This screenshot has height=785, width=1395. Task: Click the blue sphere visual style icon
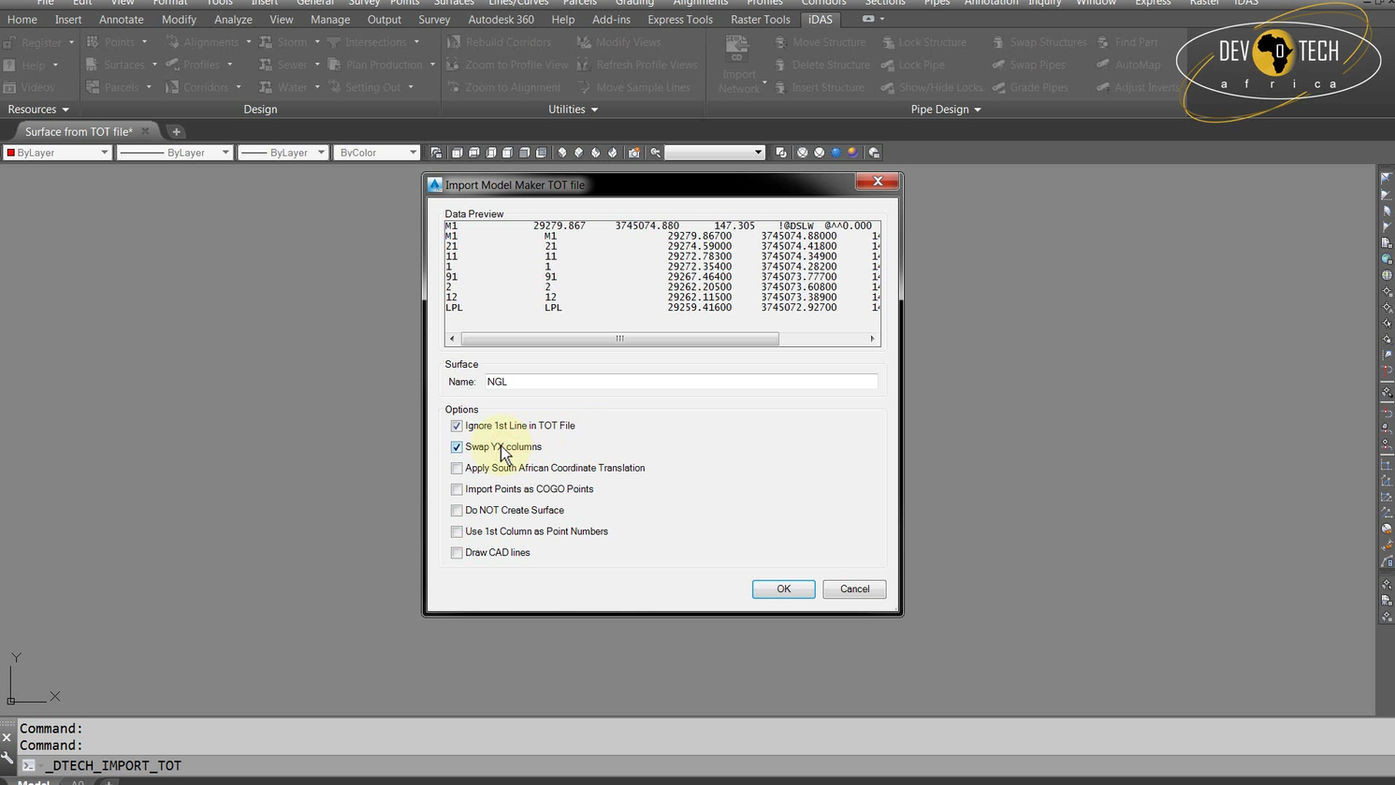click(x=836, y=153)
